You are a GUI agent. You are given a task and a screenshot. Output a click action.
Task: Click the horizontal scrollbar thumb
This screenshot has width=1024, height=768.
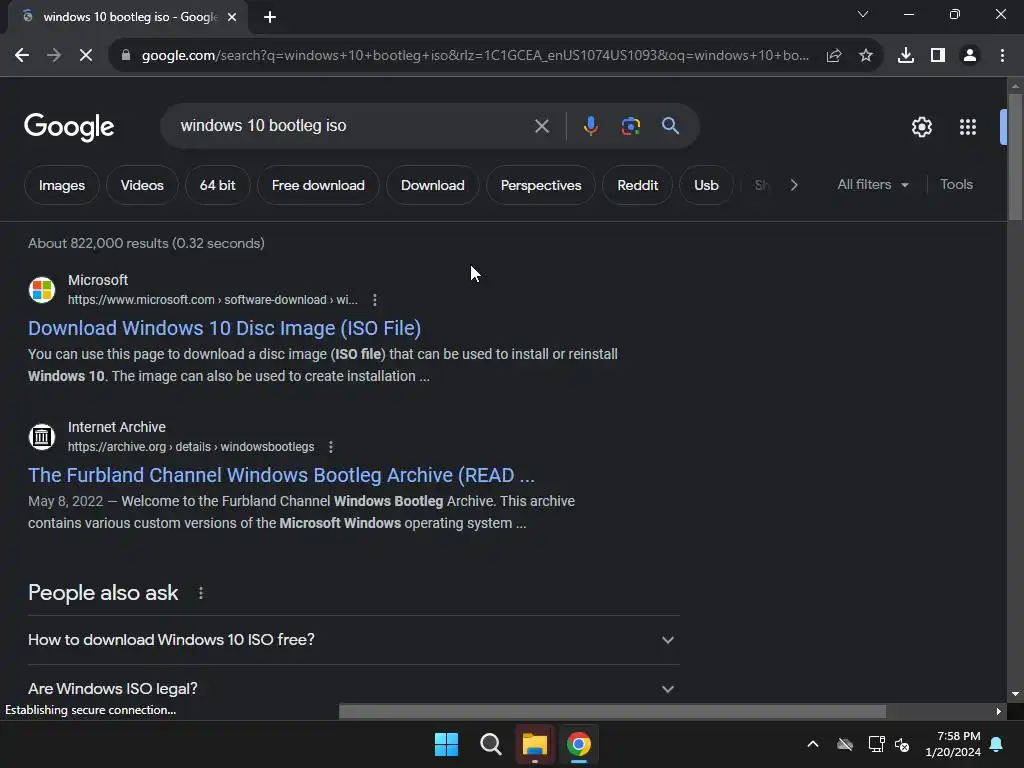pyautogui.click(x=612, y=711)
